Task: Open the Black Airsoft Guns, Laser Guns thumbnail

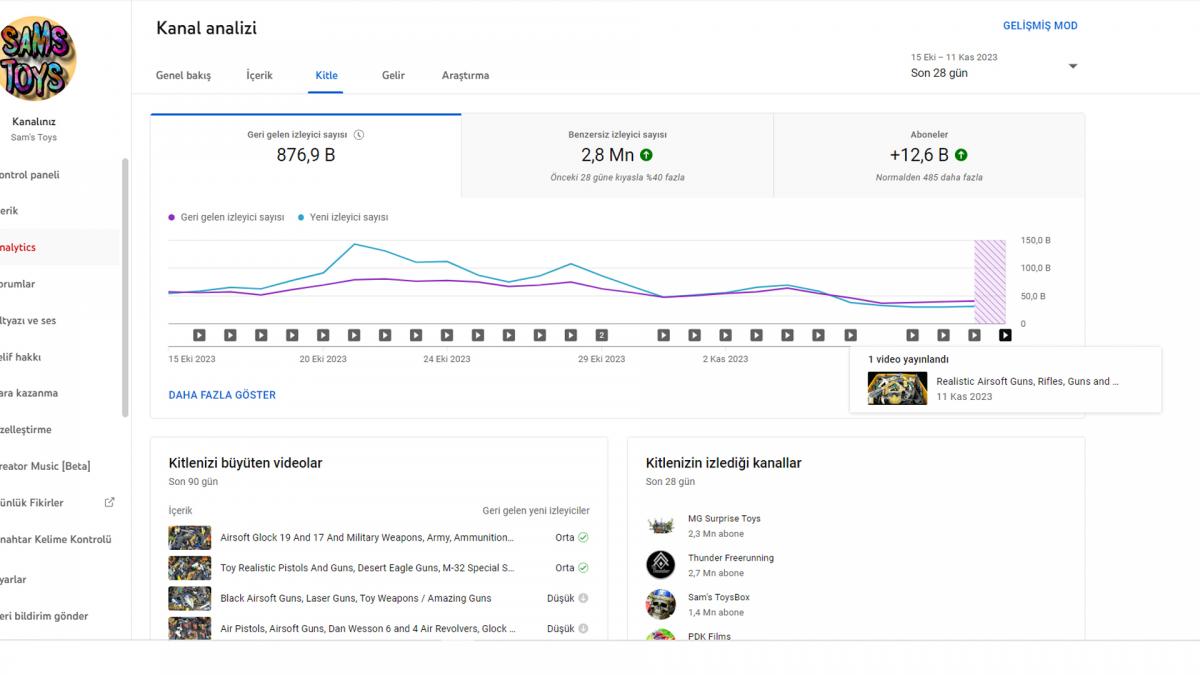Action: click(190, 598)
